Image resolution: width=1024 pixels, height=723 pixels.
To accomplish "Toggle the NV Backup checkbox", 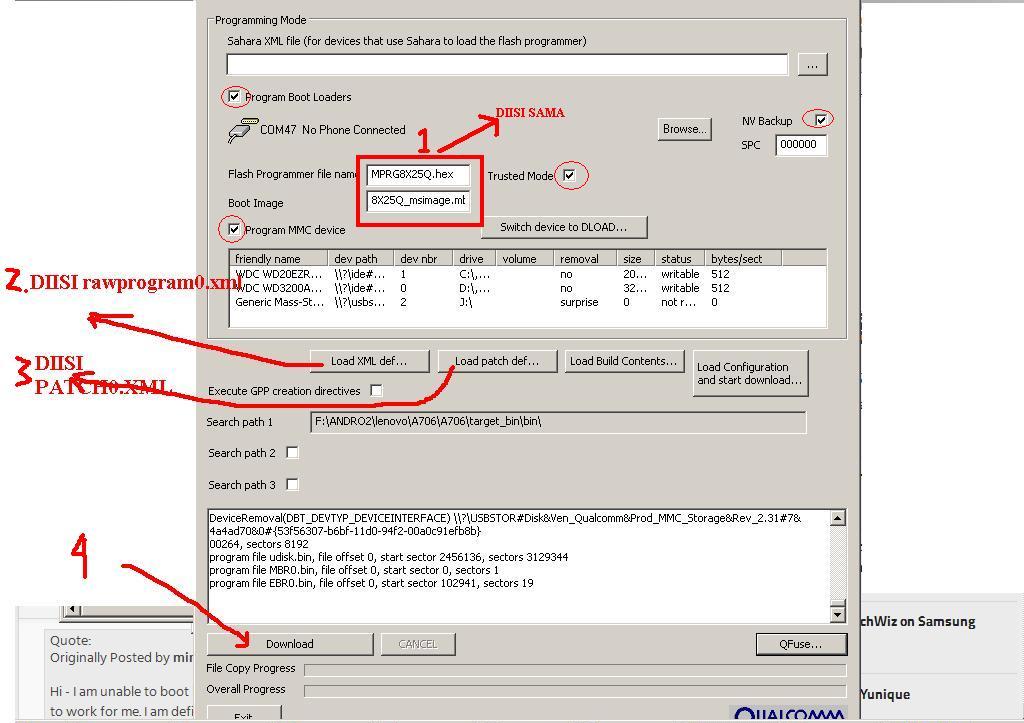I will click(x=821, y=120).
